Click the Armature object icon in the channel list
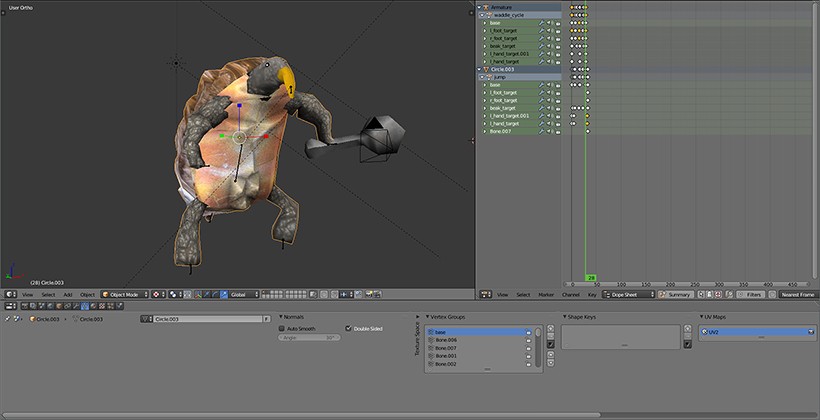Viewport: 820px width, 420px height. (x=484, y=7)
